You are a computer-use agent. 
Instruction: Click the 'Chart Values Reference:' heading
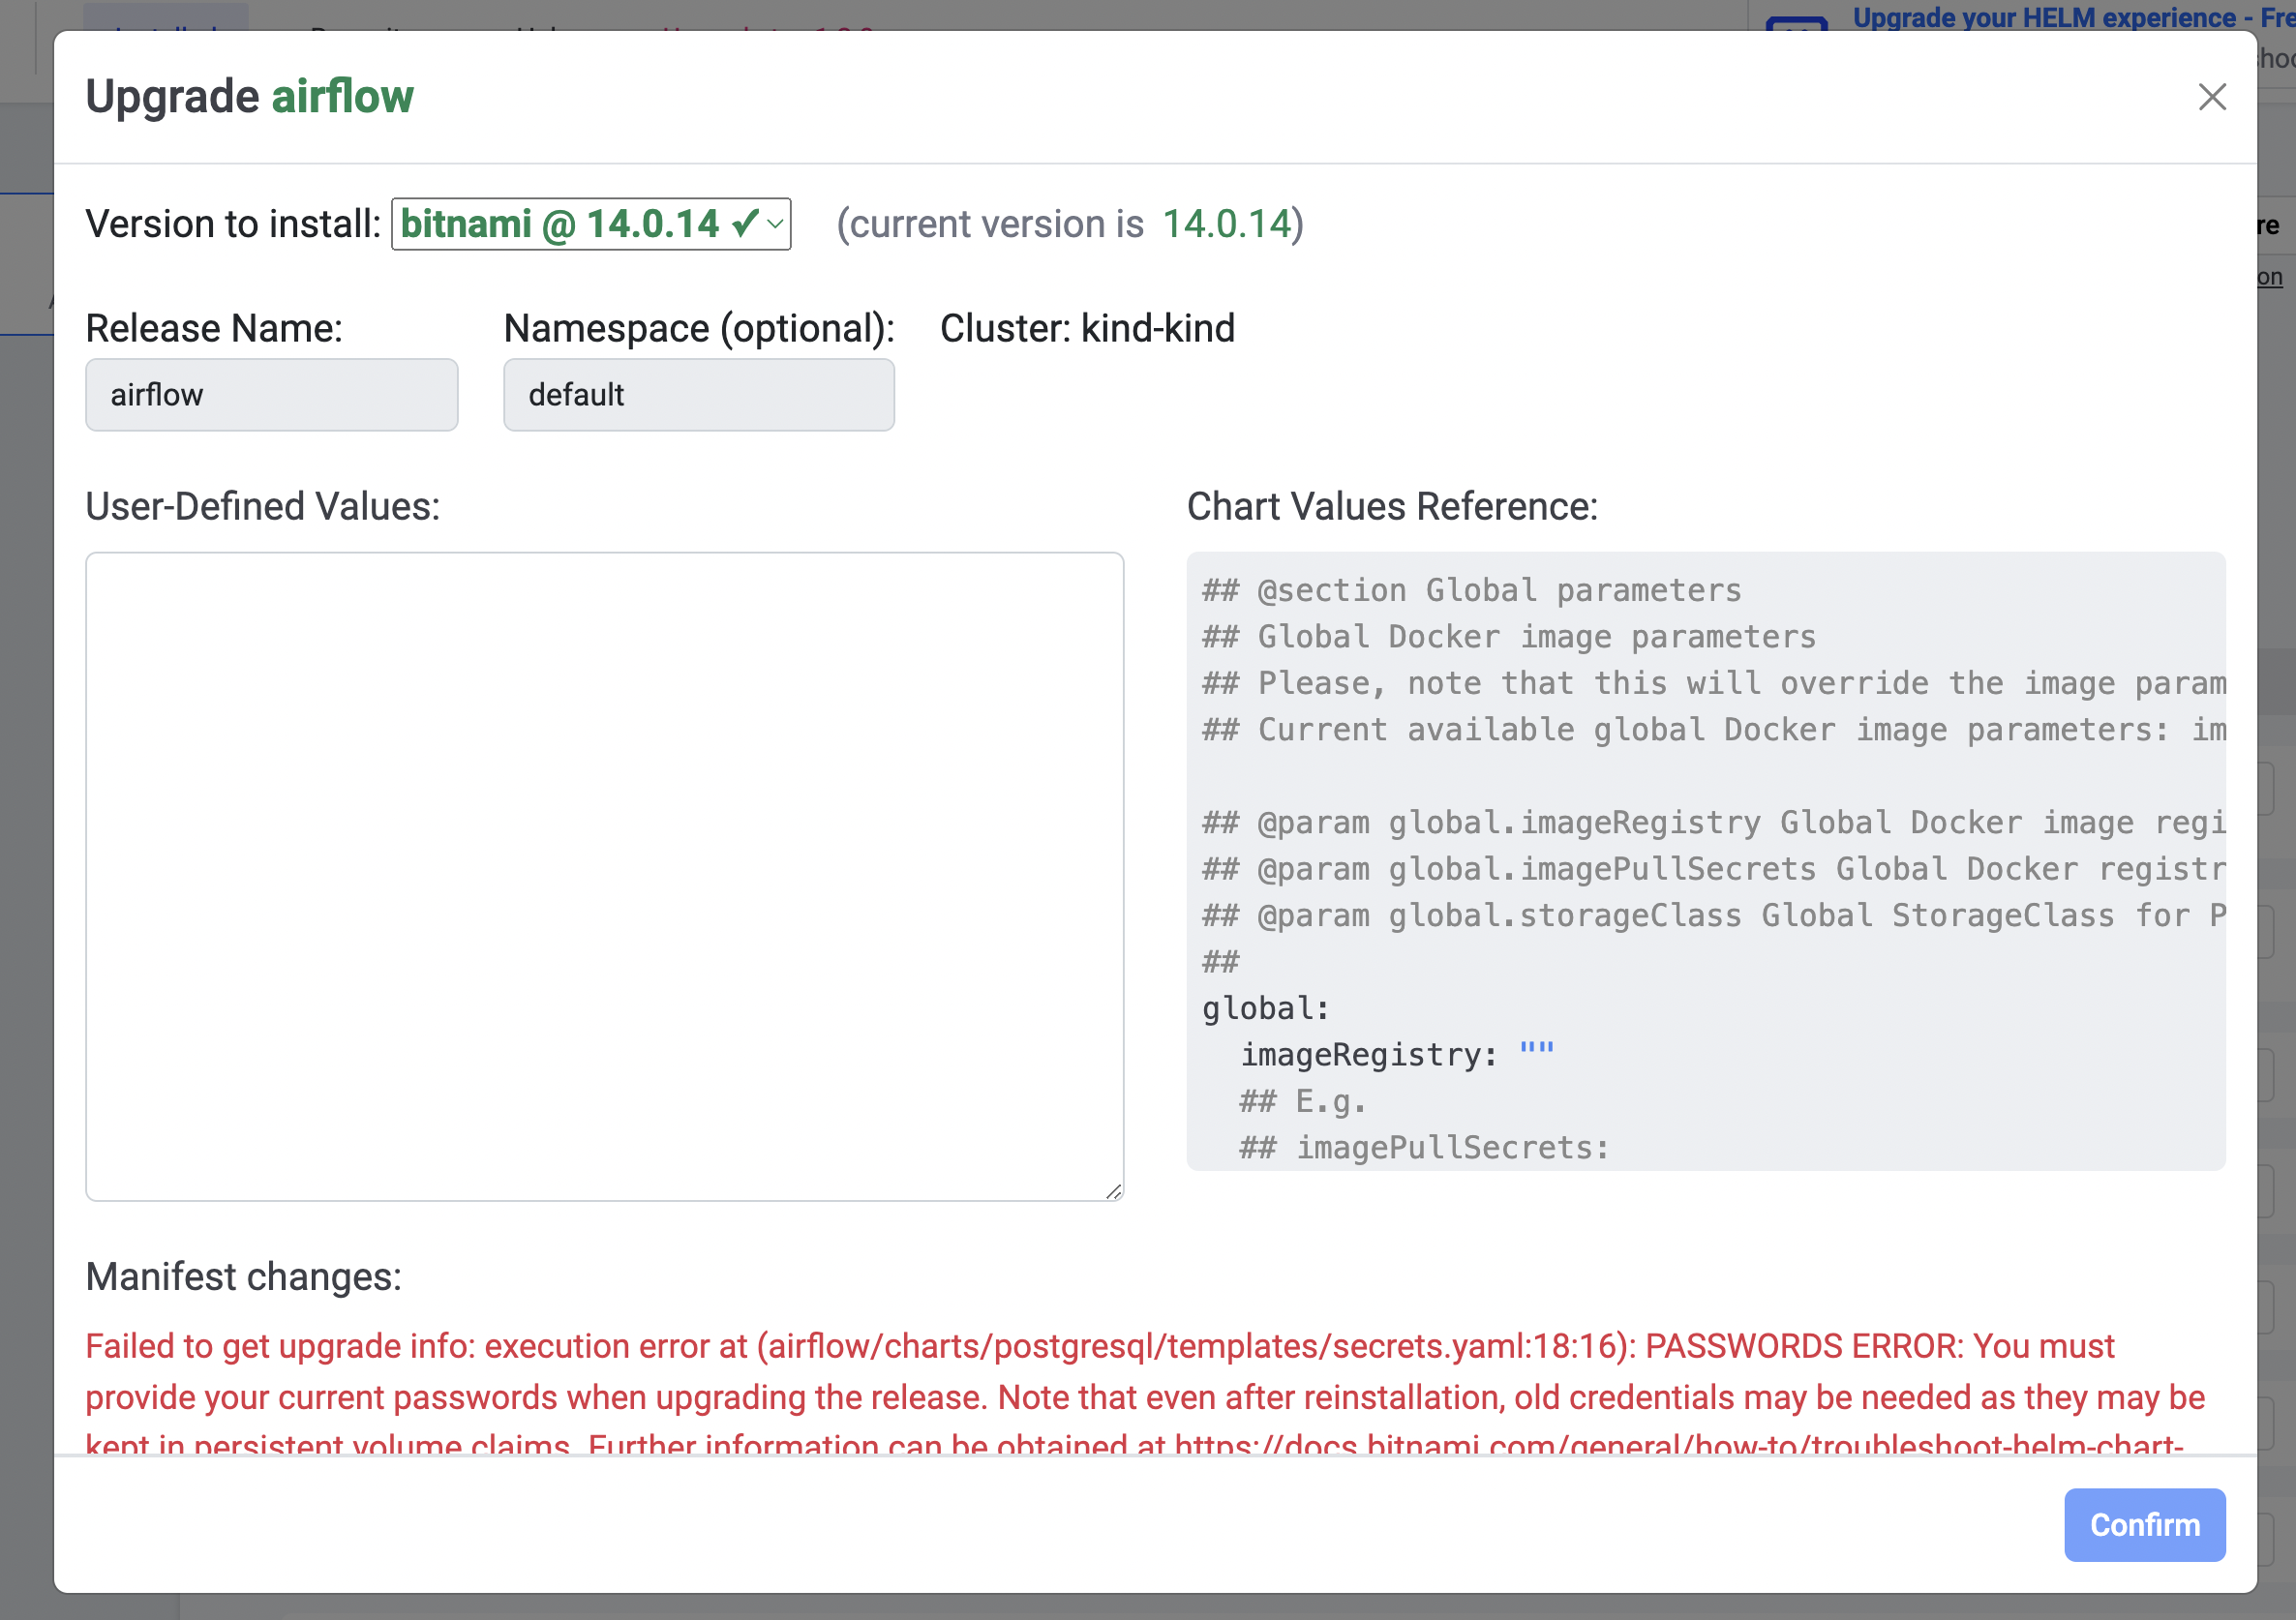(1392, 506)
